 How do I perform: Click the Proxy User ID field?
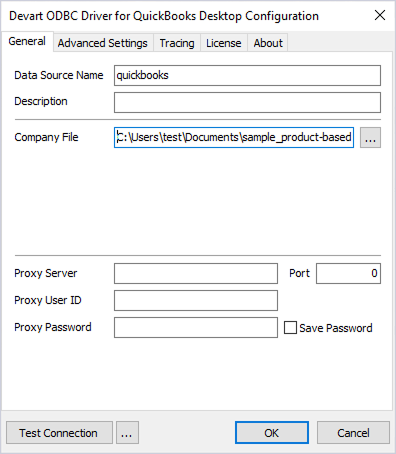196,300
